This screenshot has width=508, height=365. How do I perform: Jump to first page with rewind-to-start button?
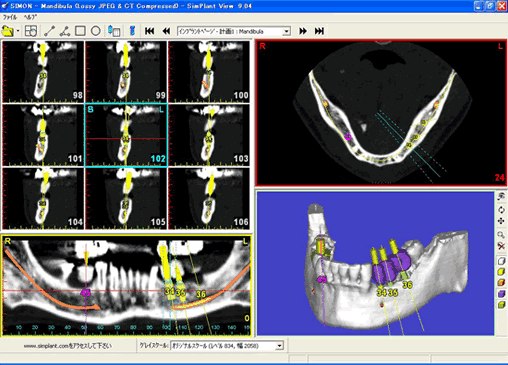150,31
